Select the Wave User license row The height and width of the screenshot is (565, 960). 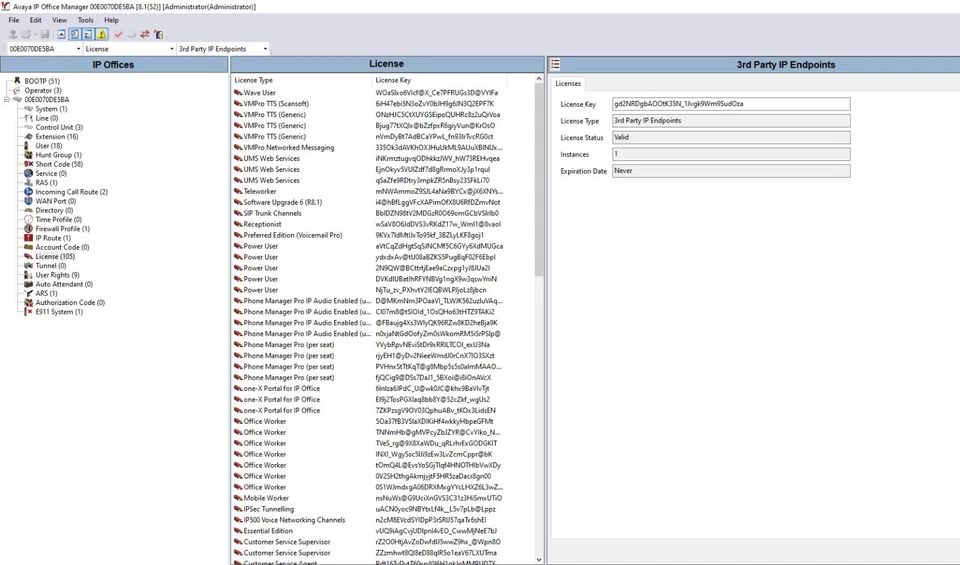tap(368, 92)
